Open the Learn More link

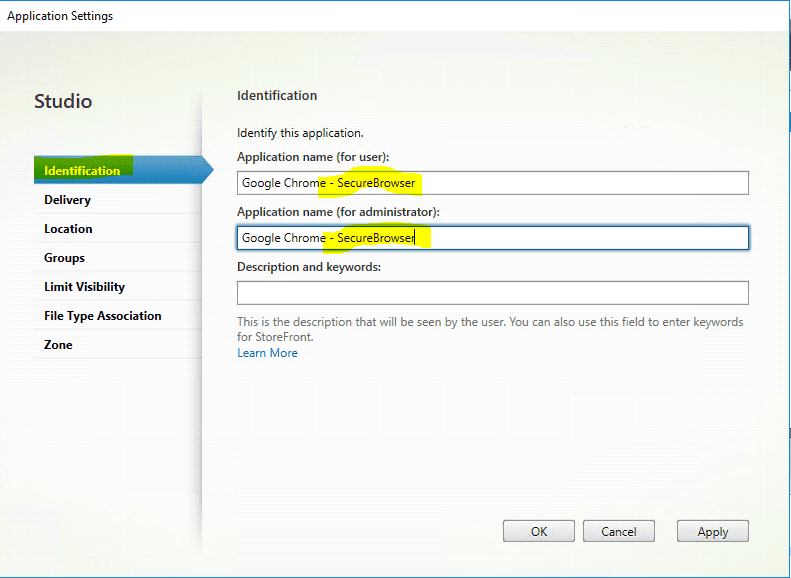point(267,353)
